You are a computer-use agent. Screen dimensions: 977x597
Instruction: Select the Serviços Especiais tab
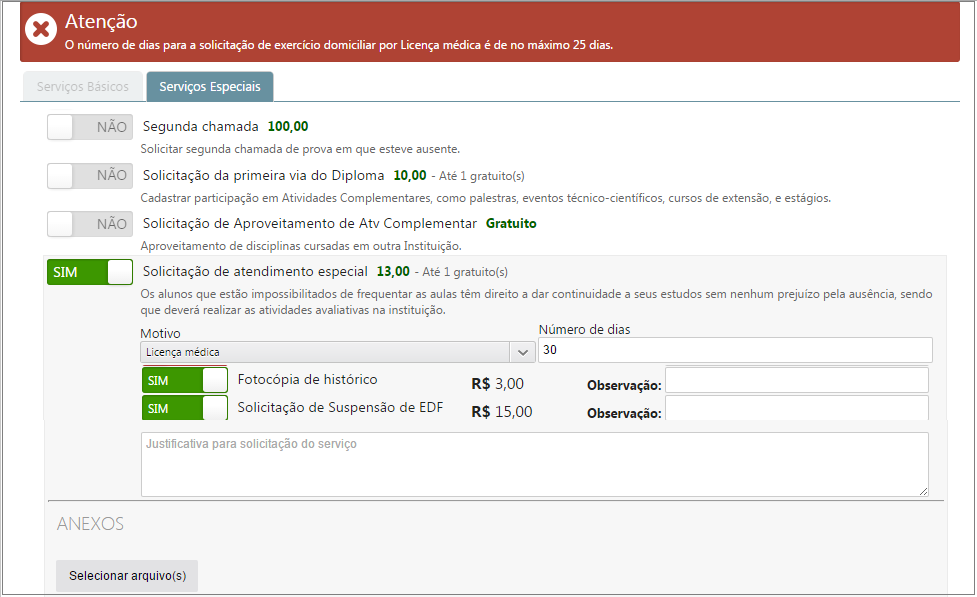click(209, 86)
